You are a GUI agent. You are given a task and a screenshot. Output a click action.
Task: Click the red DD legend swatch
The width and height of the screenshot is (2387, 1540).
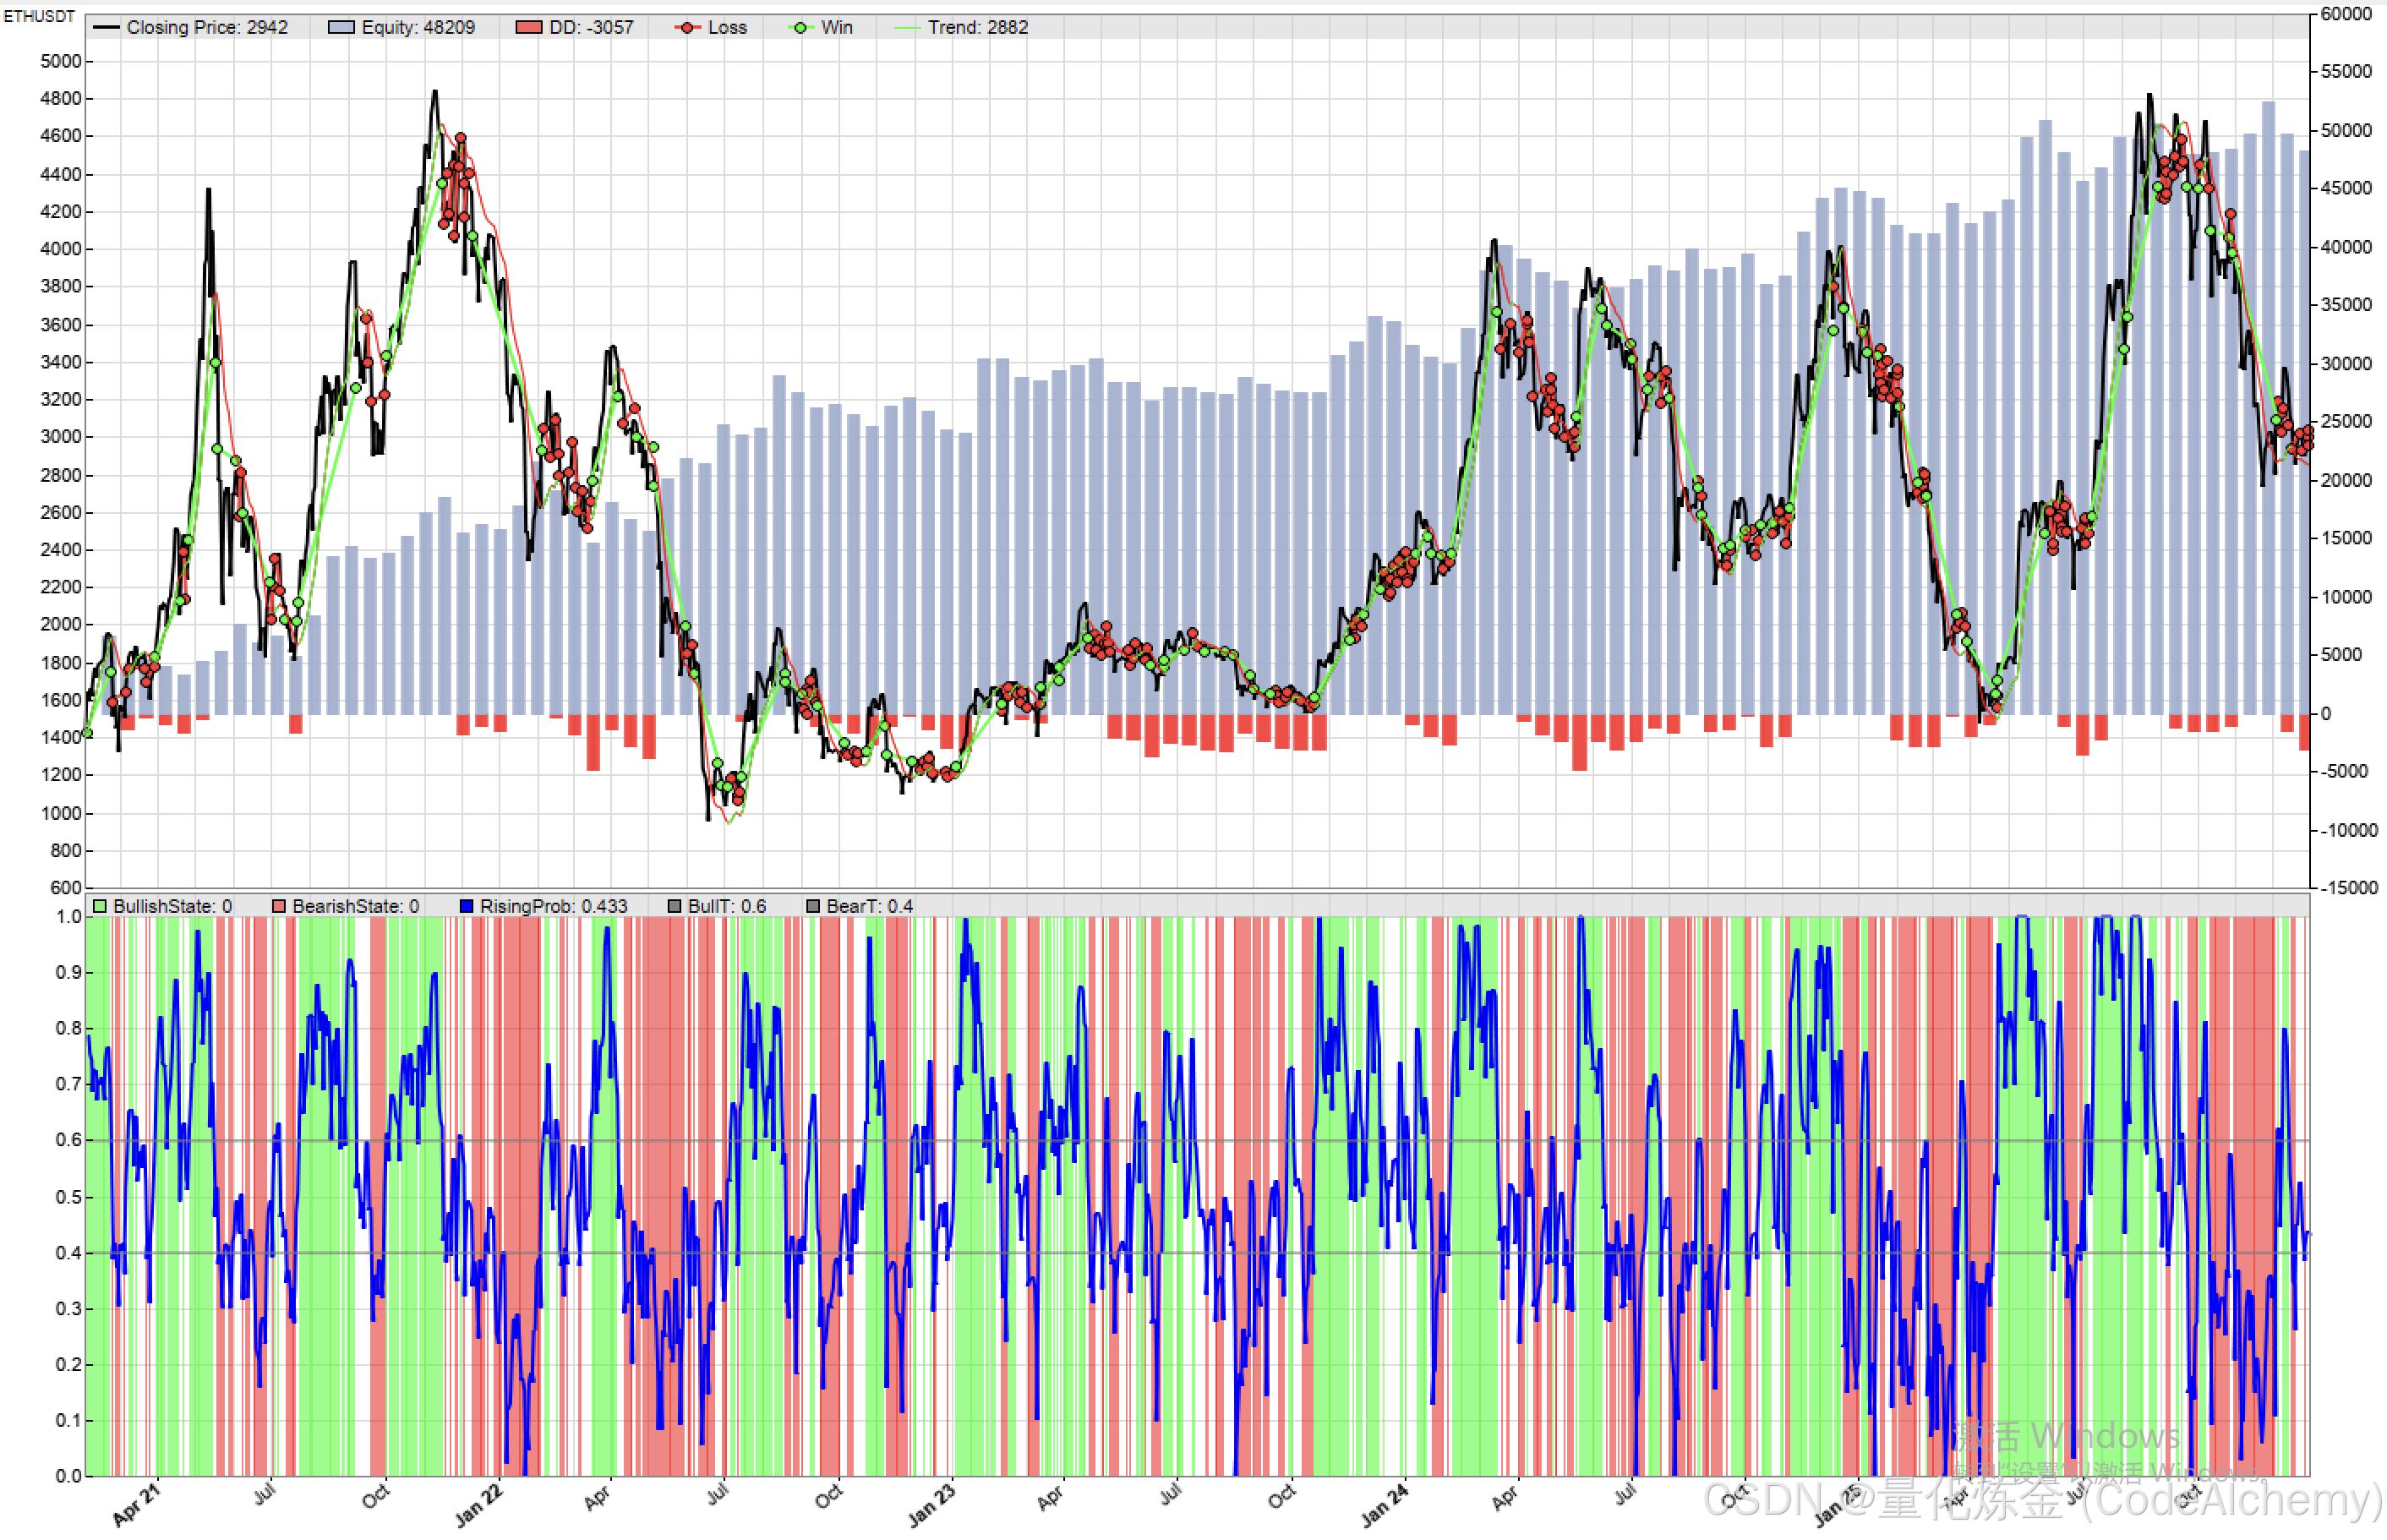[528, 27]
